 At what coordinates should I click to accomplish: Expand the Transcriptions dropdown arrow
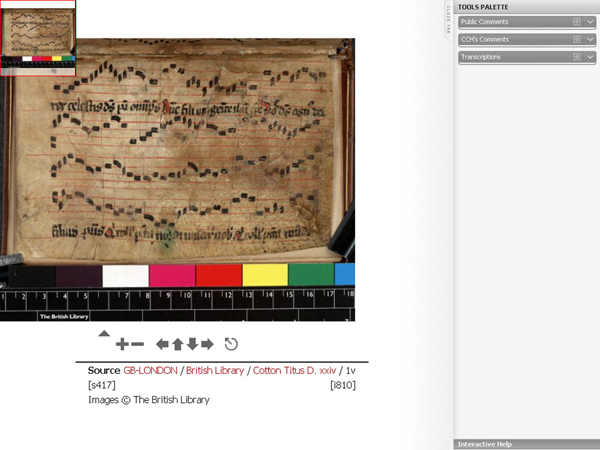click(x=590, y=57)
